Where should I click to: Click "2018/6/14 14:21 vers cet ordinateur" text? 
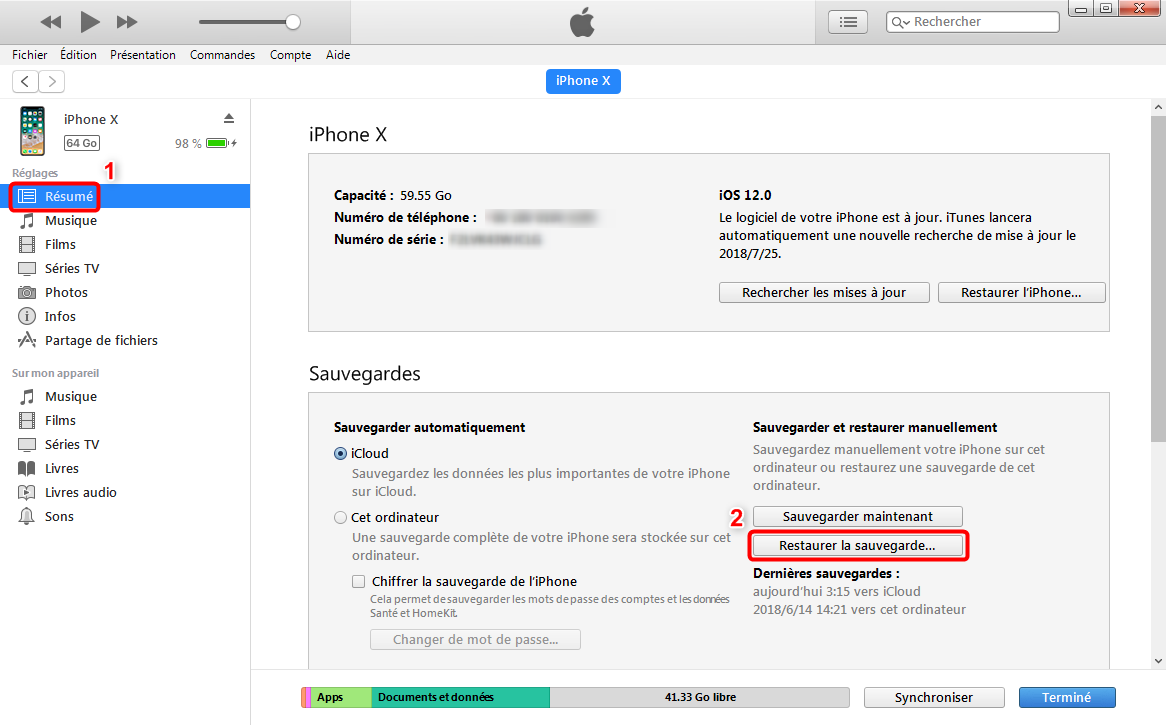(859, 610)
